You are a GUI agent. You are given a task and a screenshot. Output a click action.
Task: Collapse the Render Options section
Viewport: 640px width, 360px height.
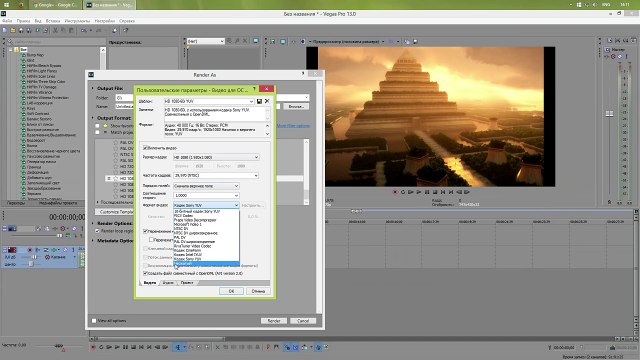point(93,223)
